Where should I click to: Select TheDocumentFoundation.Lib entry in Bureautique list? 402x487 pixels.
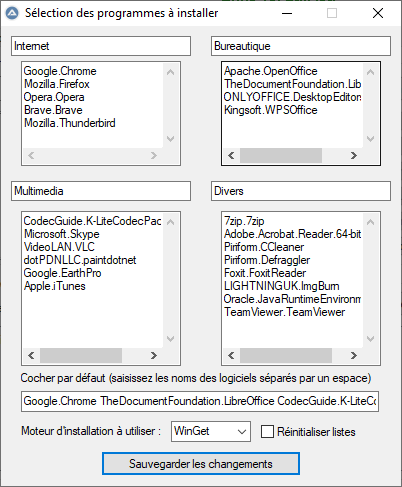[x=292, y=84]
